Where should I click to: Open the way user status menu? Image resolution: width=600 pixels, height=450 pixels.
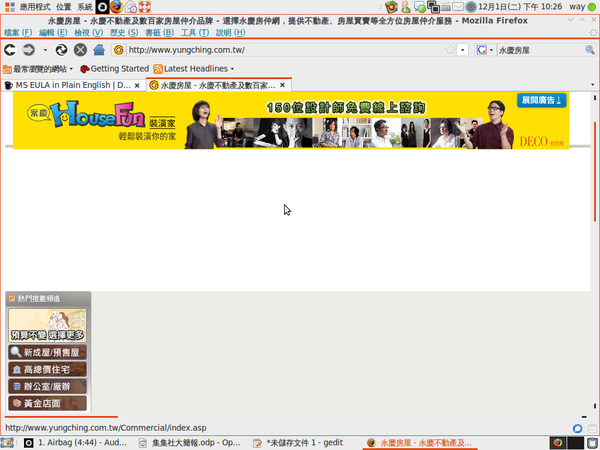pos(582,7)
